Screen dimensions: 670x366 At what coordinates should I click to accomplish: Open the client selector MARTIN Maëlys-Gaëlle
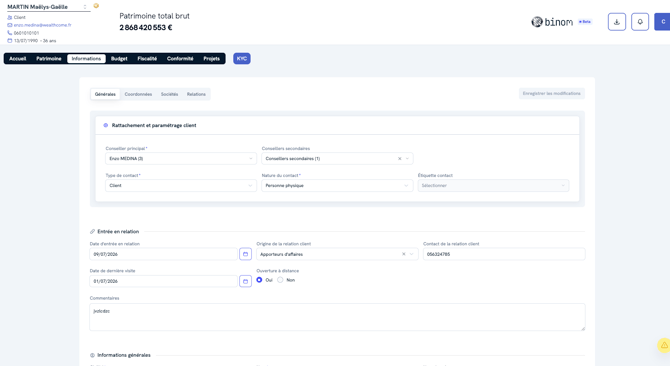[49, 7]
